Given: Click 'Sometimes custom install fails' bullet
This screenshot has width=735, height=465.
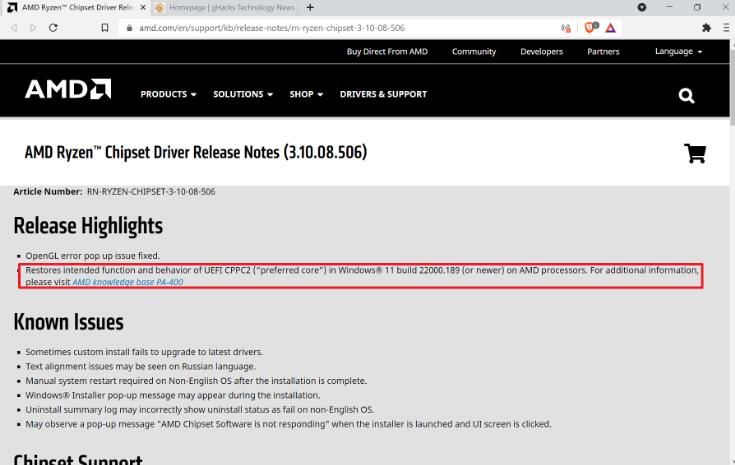Looking at the screenshot, I should (144, 352).
